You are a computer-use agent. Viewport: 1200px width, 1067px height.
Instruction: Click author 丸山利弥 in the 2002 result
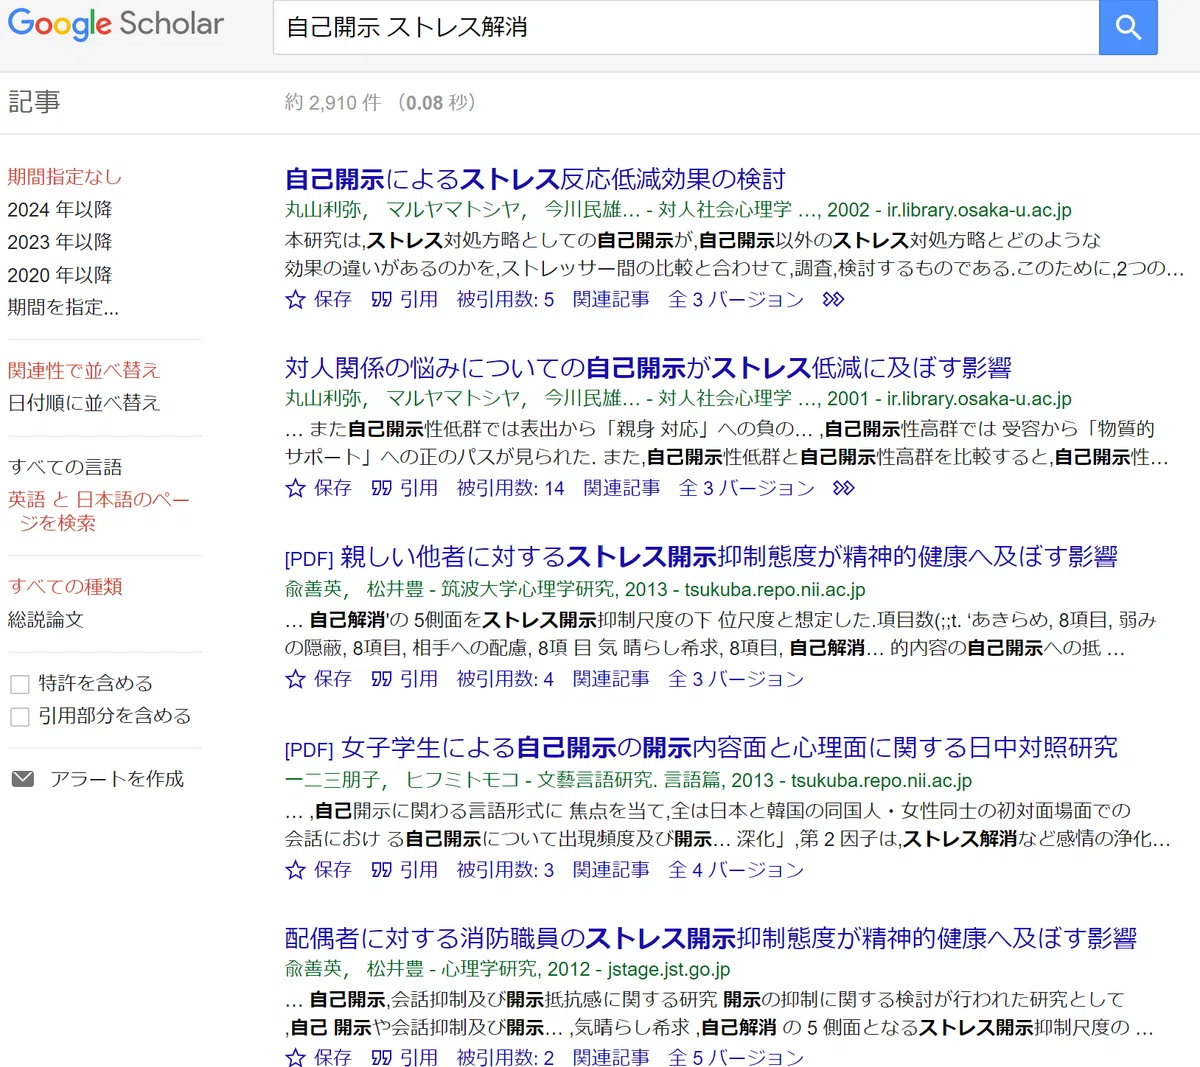coord(323,210)
